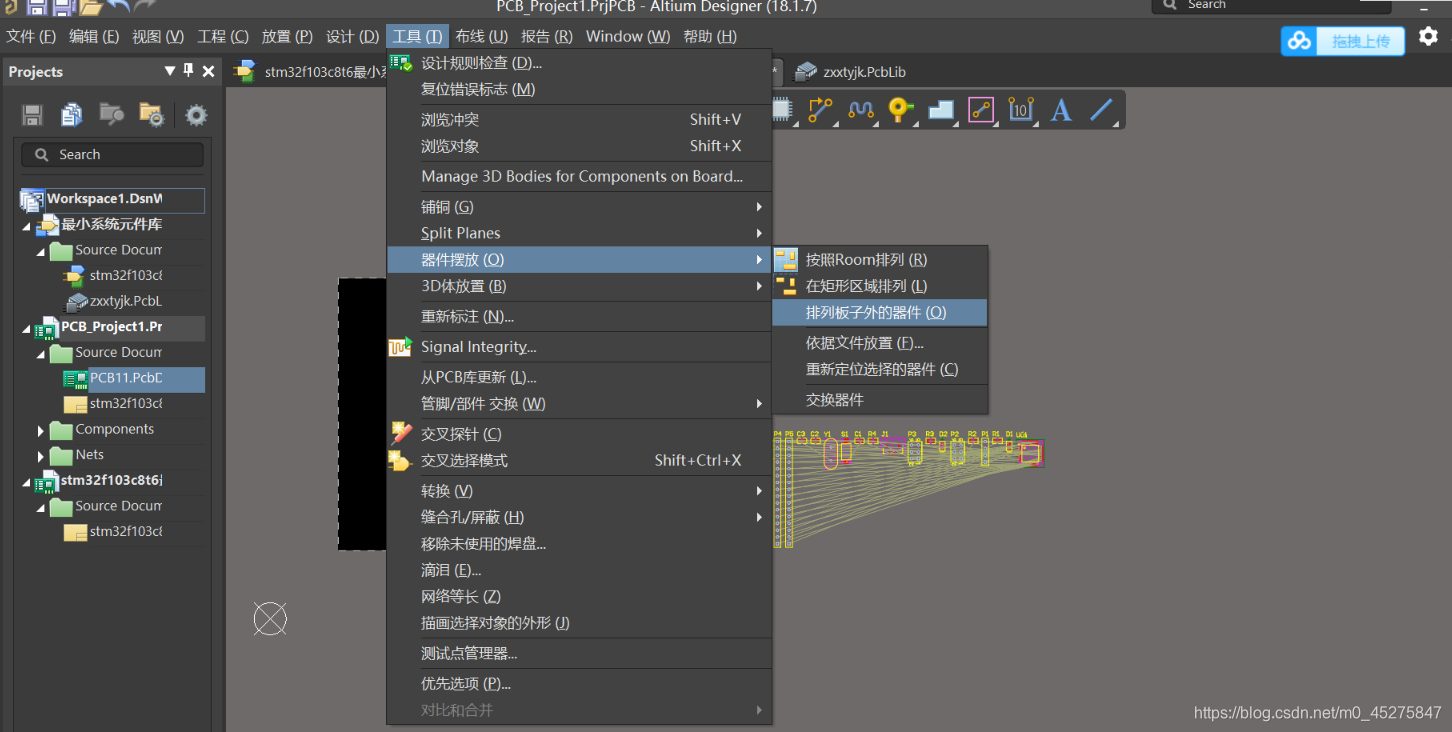Open the 放置 (P) menu
Viewport: 1452px width, 732px height.
(x=287, y=36)
